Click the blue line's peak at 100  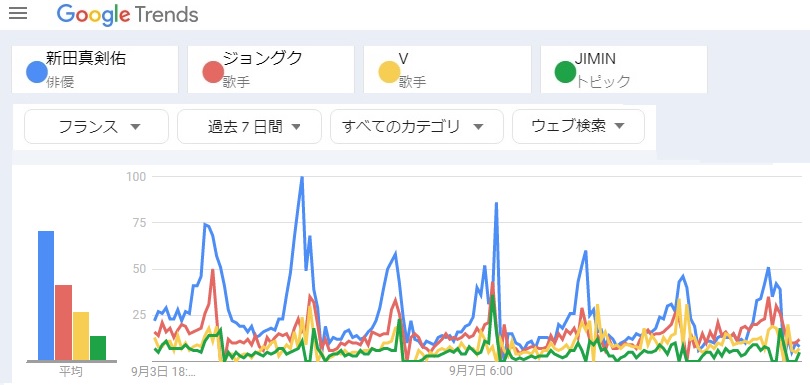pyautogui.click(x=302, y=178)
